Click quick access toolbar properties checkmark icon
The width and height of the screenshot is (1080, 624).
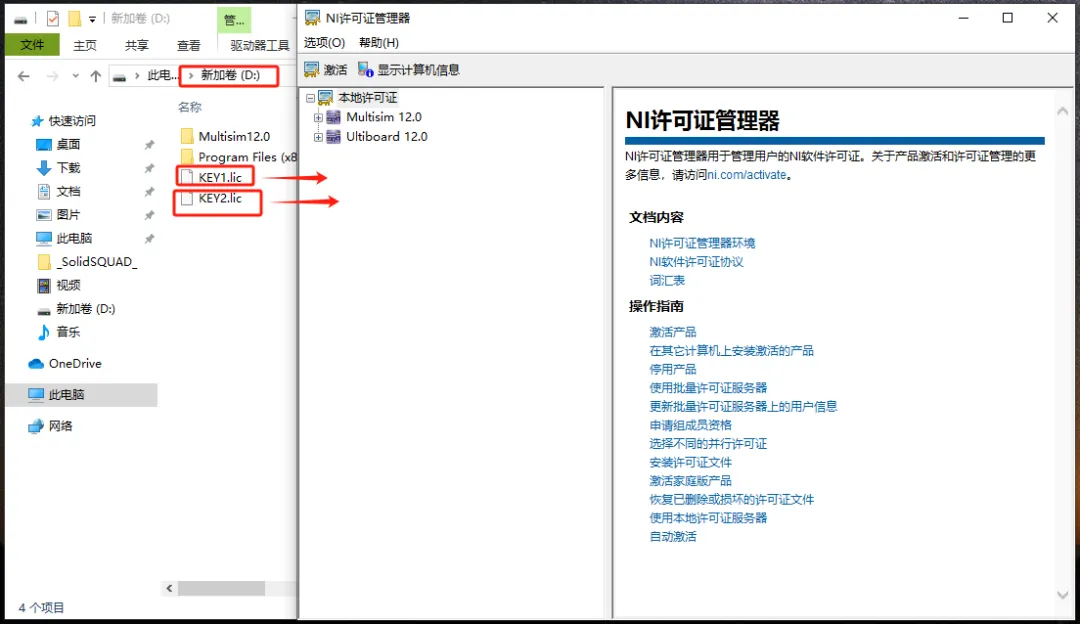pyautogui.click(x=53, y=19)
